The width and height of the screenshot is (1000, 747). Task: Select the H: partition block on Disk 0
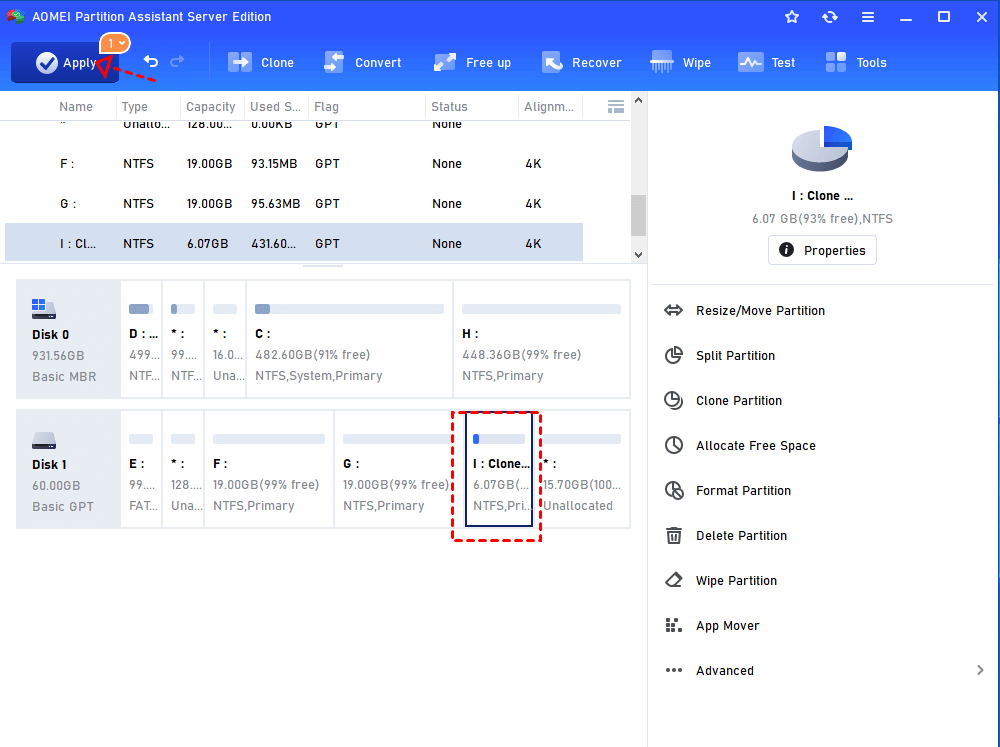[541, 339]
